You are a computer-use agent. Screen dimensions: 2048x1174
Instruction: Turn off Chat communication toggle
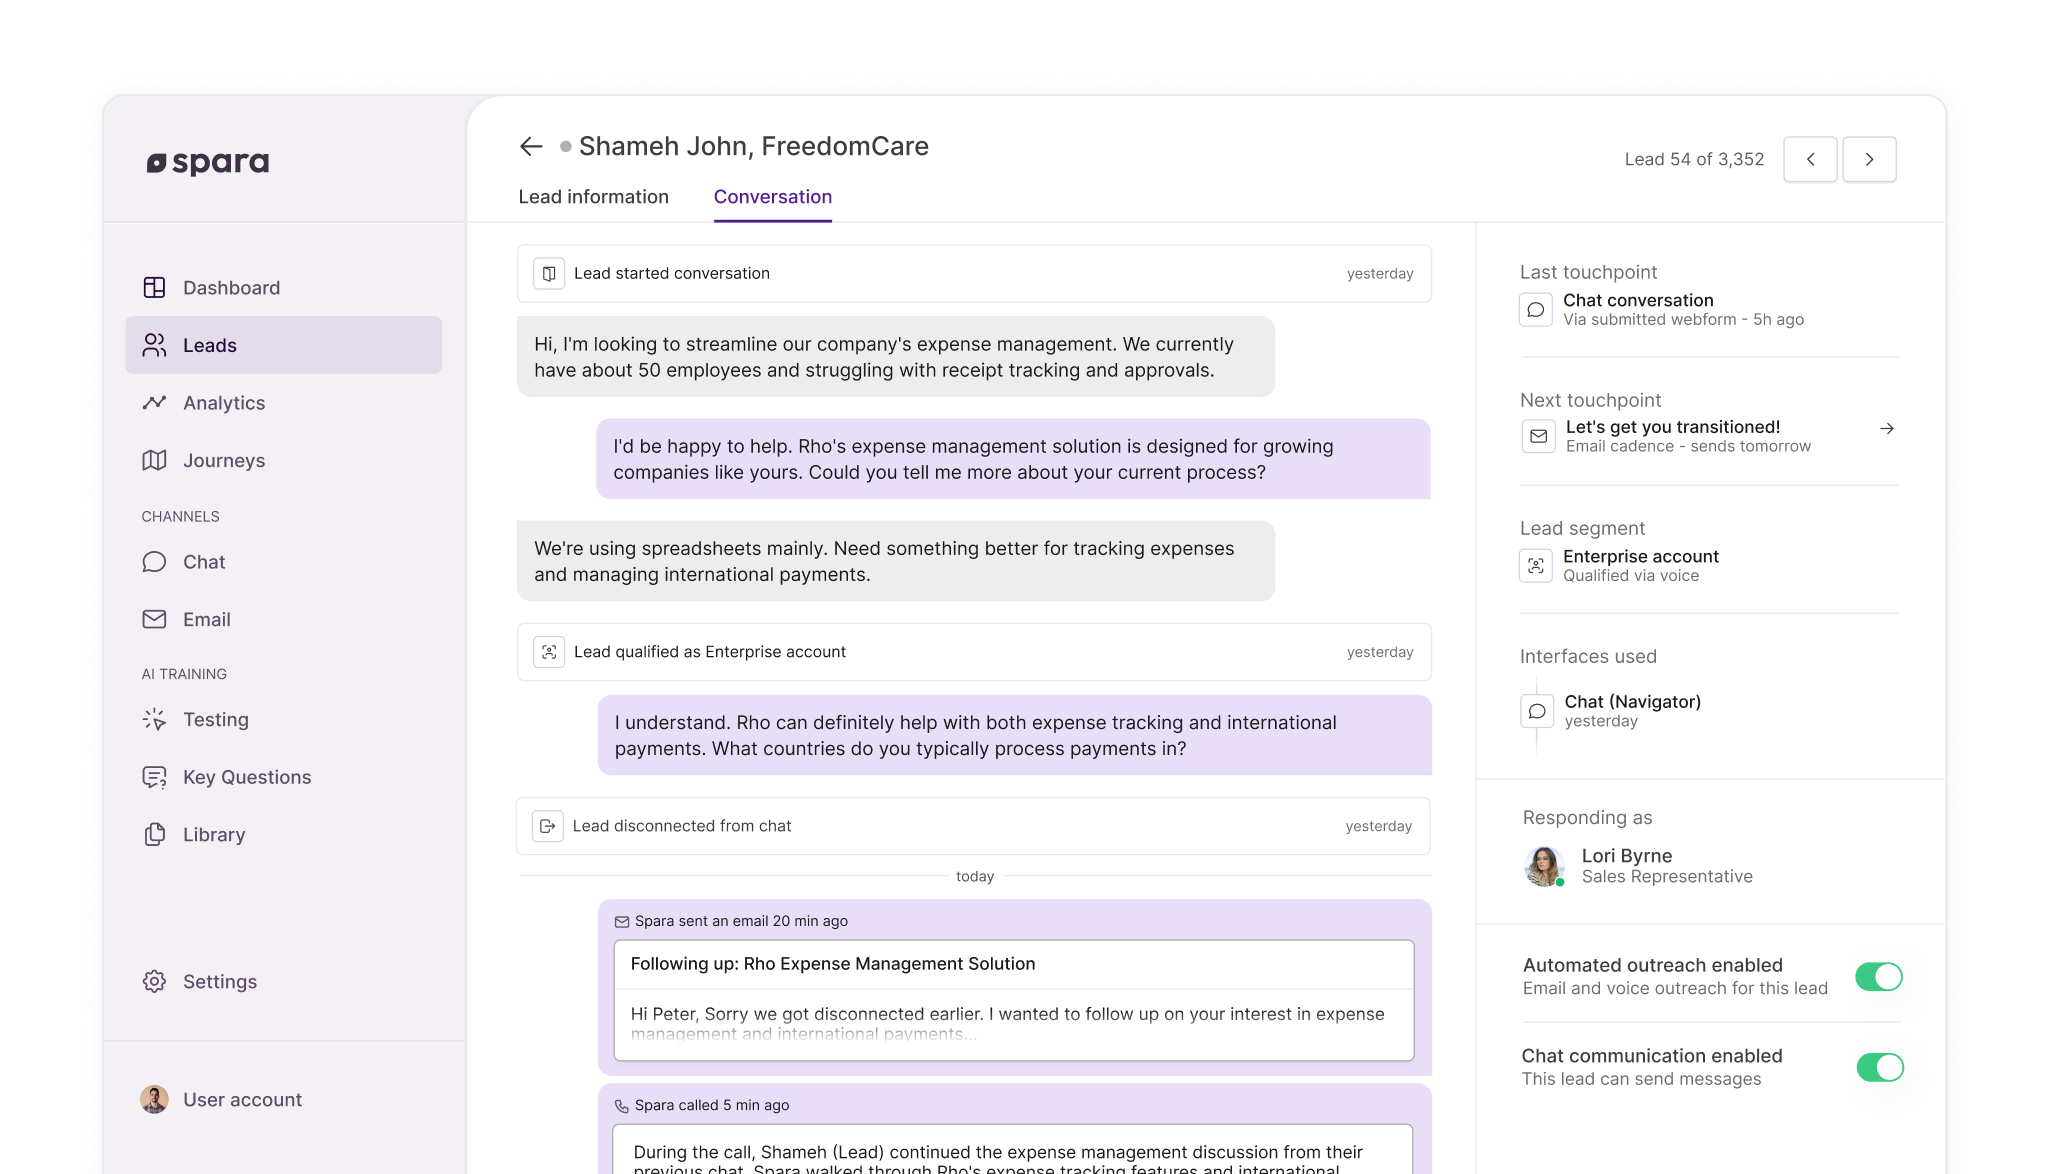(x=1879, y=1068)
